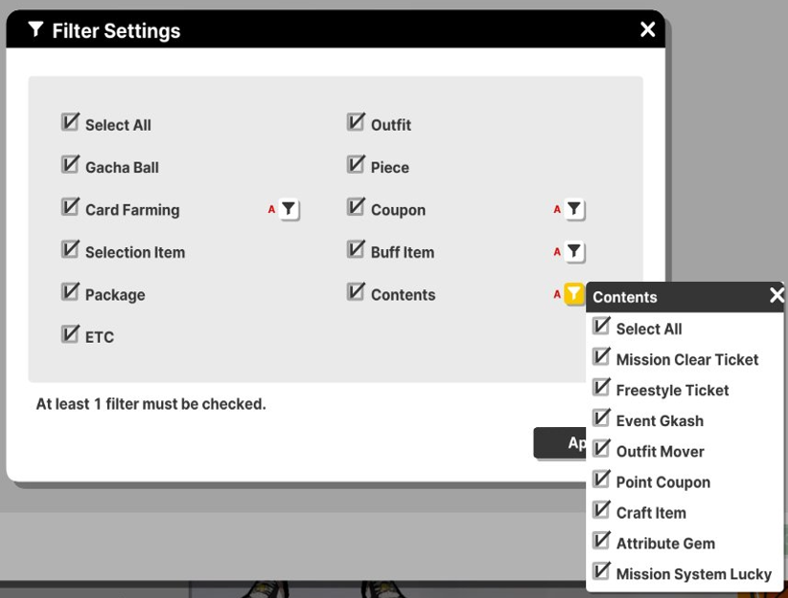The height and width of the screenshot is (598, 788).
Task: Toggle the Piece filter checkbox
Action: coord(356,165)
